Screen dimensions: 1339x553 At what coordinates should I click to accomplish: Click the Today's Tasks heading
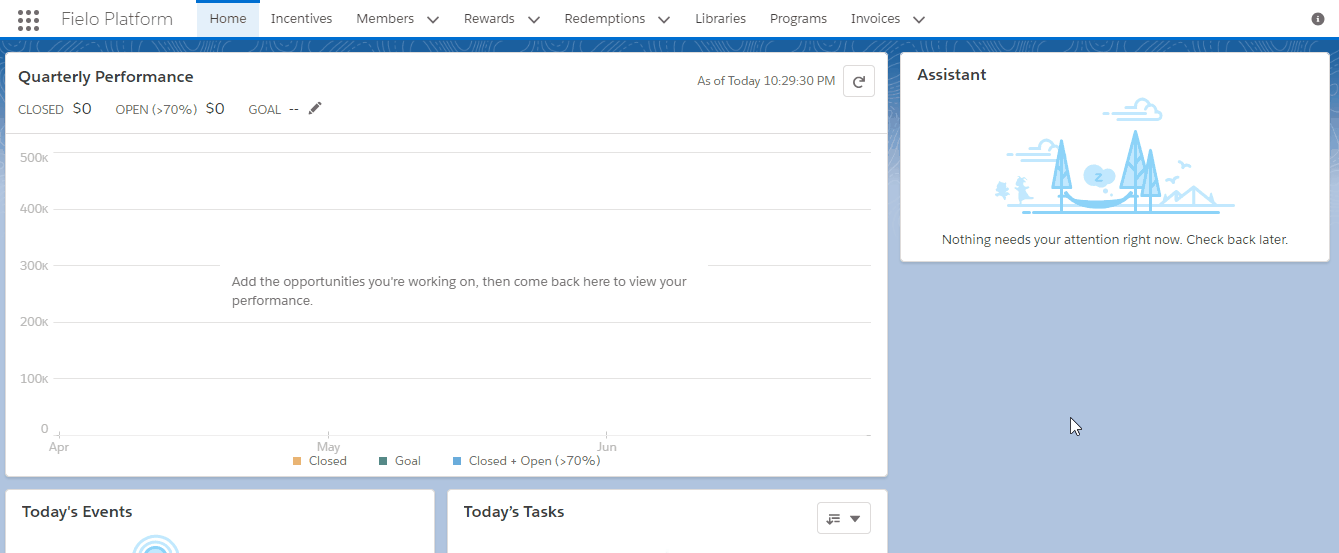click(x=514, y=512)
